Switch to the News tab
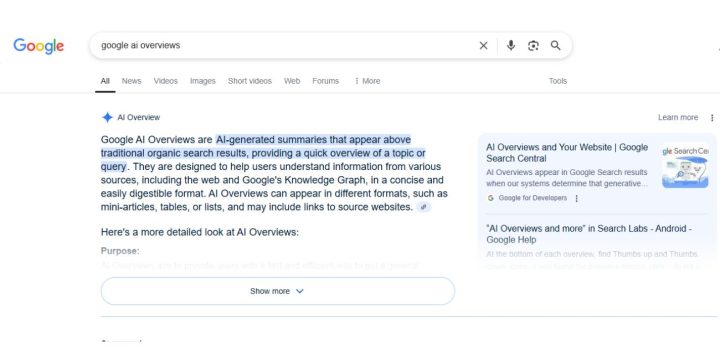720x360 pixels. (x=131, y=81)
